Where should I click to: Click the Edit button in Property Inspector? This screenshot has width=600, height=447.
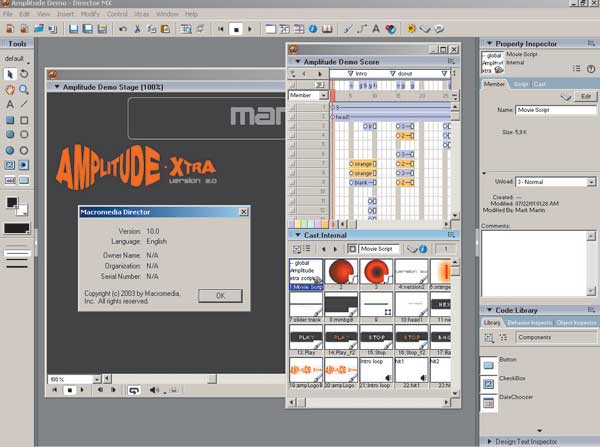click(x=585, y=96)
